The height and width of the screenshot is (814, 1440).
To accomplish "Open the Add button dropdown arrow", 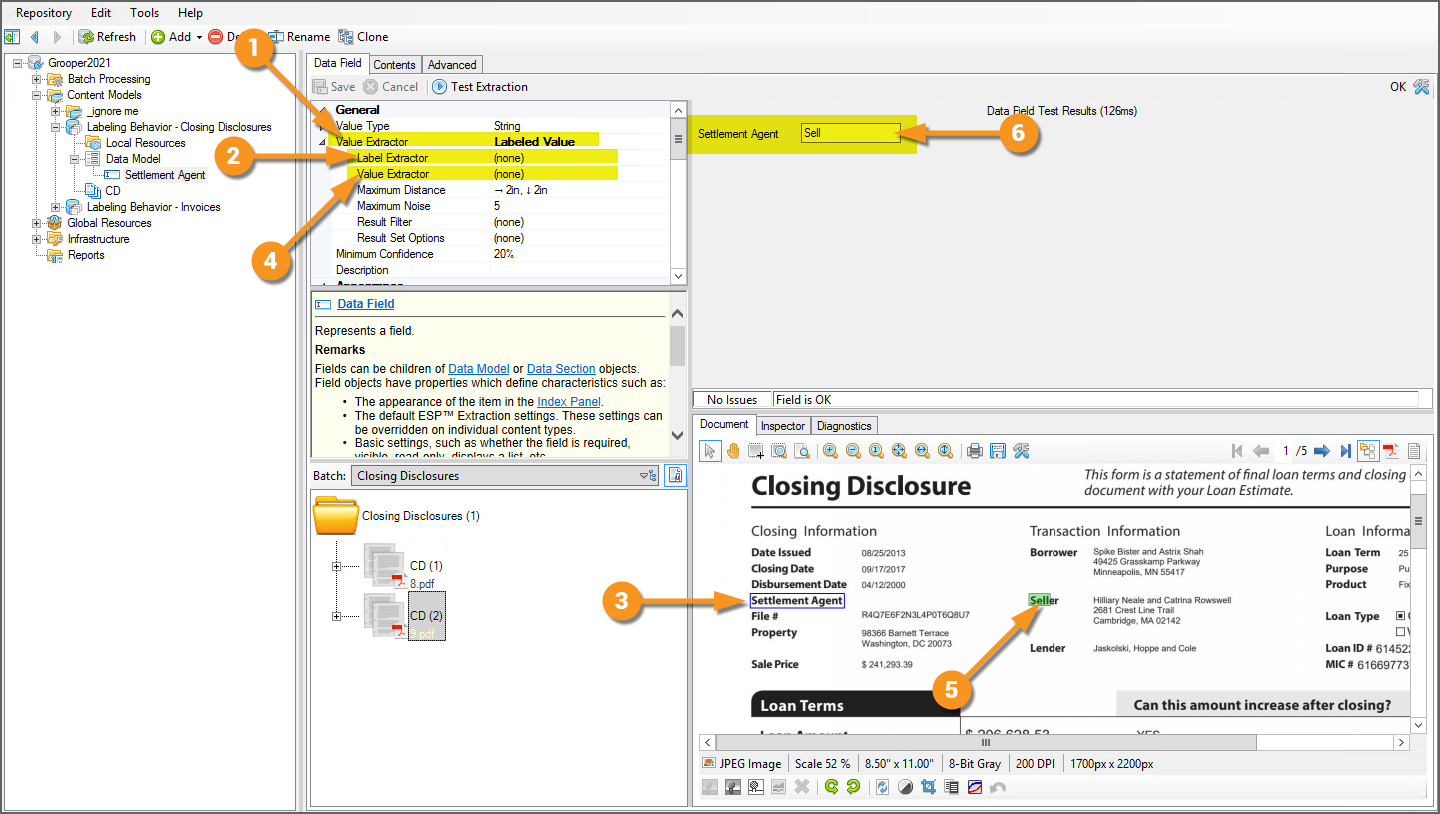I will 199,37.
